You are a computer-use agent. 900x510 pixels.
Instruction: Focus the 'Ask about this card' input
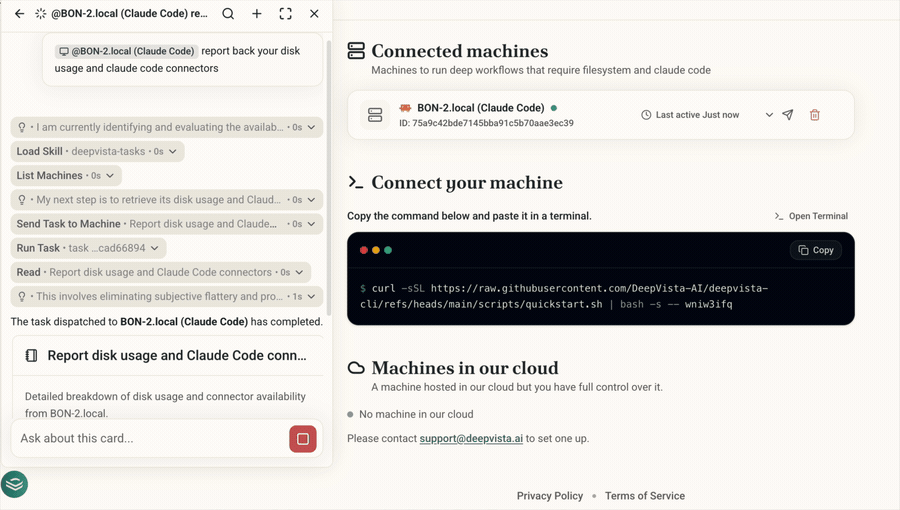tap(152, 438)
